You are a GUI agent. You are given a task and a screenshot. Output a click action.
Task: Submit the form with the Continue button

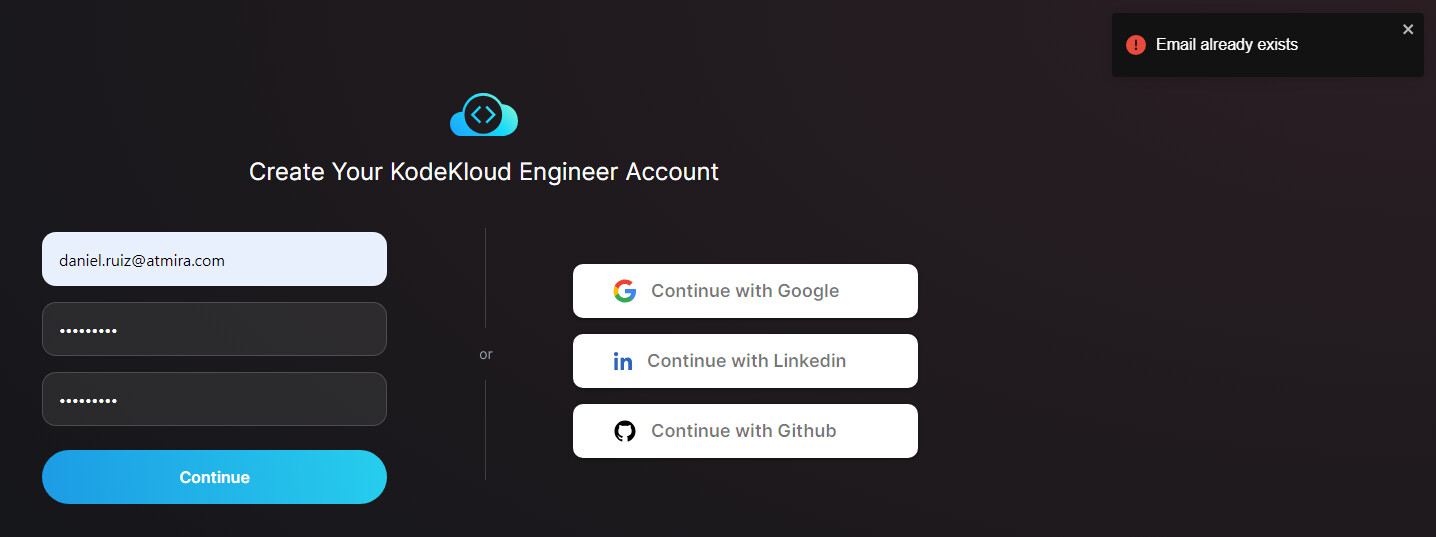pos(214,477)
